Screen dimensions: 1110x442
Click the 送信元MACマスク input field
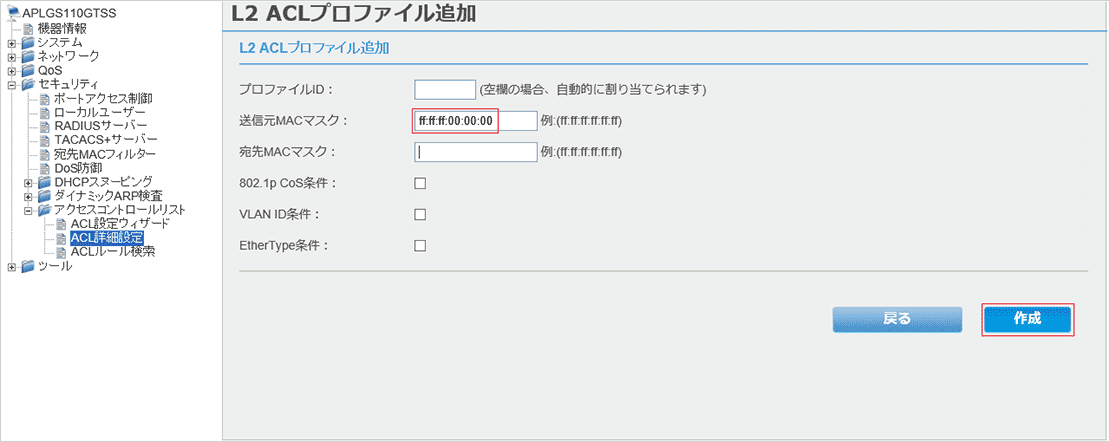coord(476,121)
